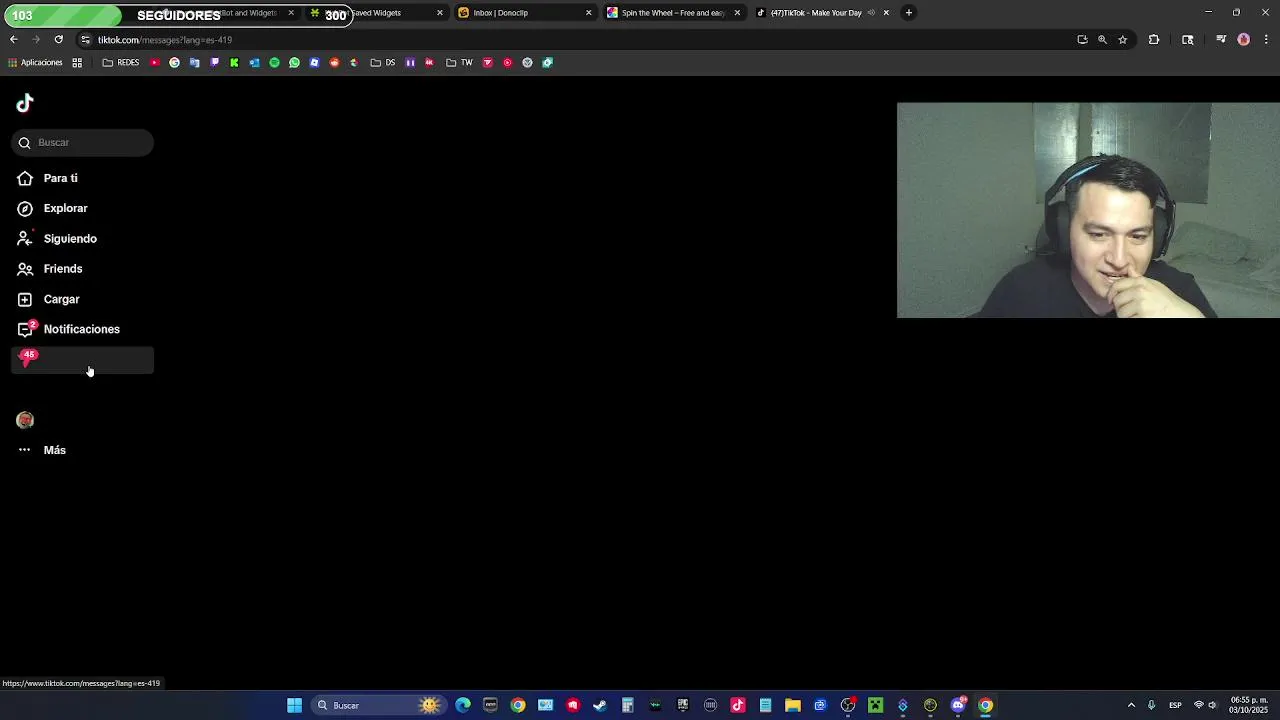Image resolution: width=1280 pixels, height=720 pixels.
Task: Open the Chrome extensions puzzle menu
Action: pyautogui.click(x=1154, y=40)
